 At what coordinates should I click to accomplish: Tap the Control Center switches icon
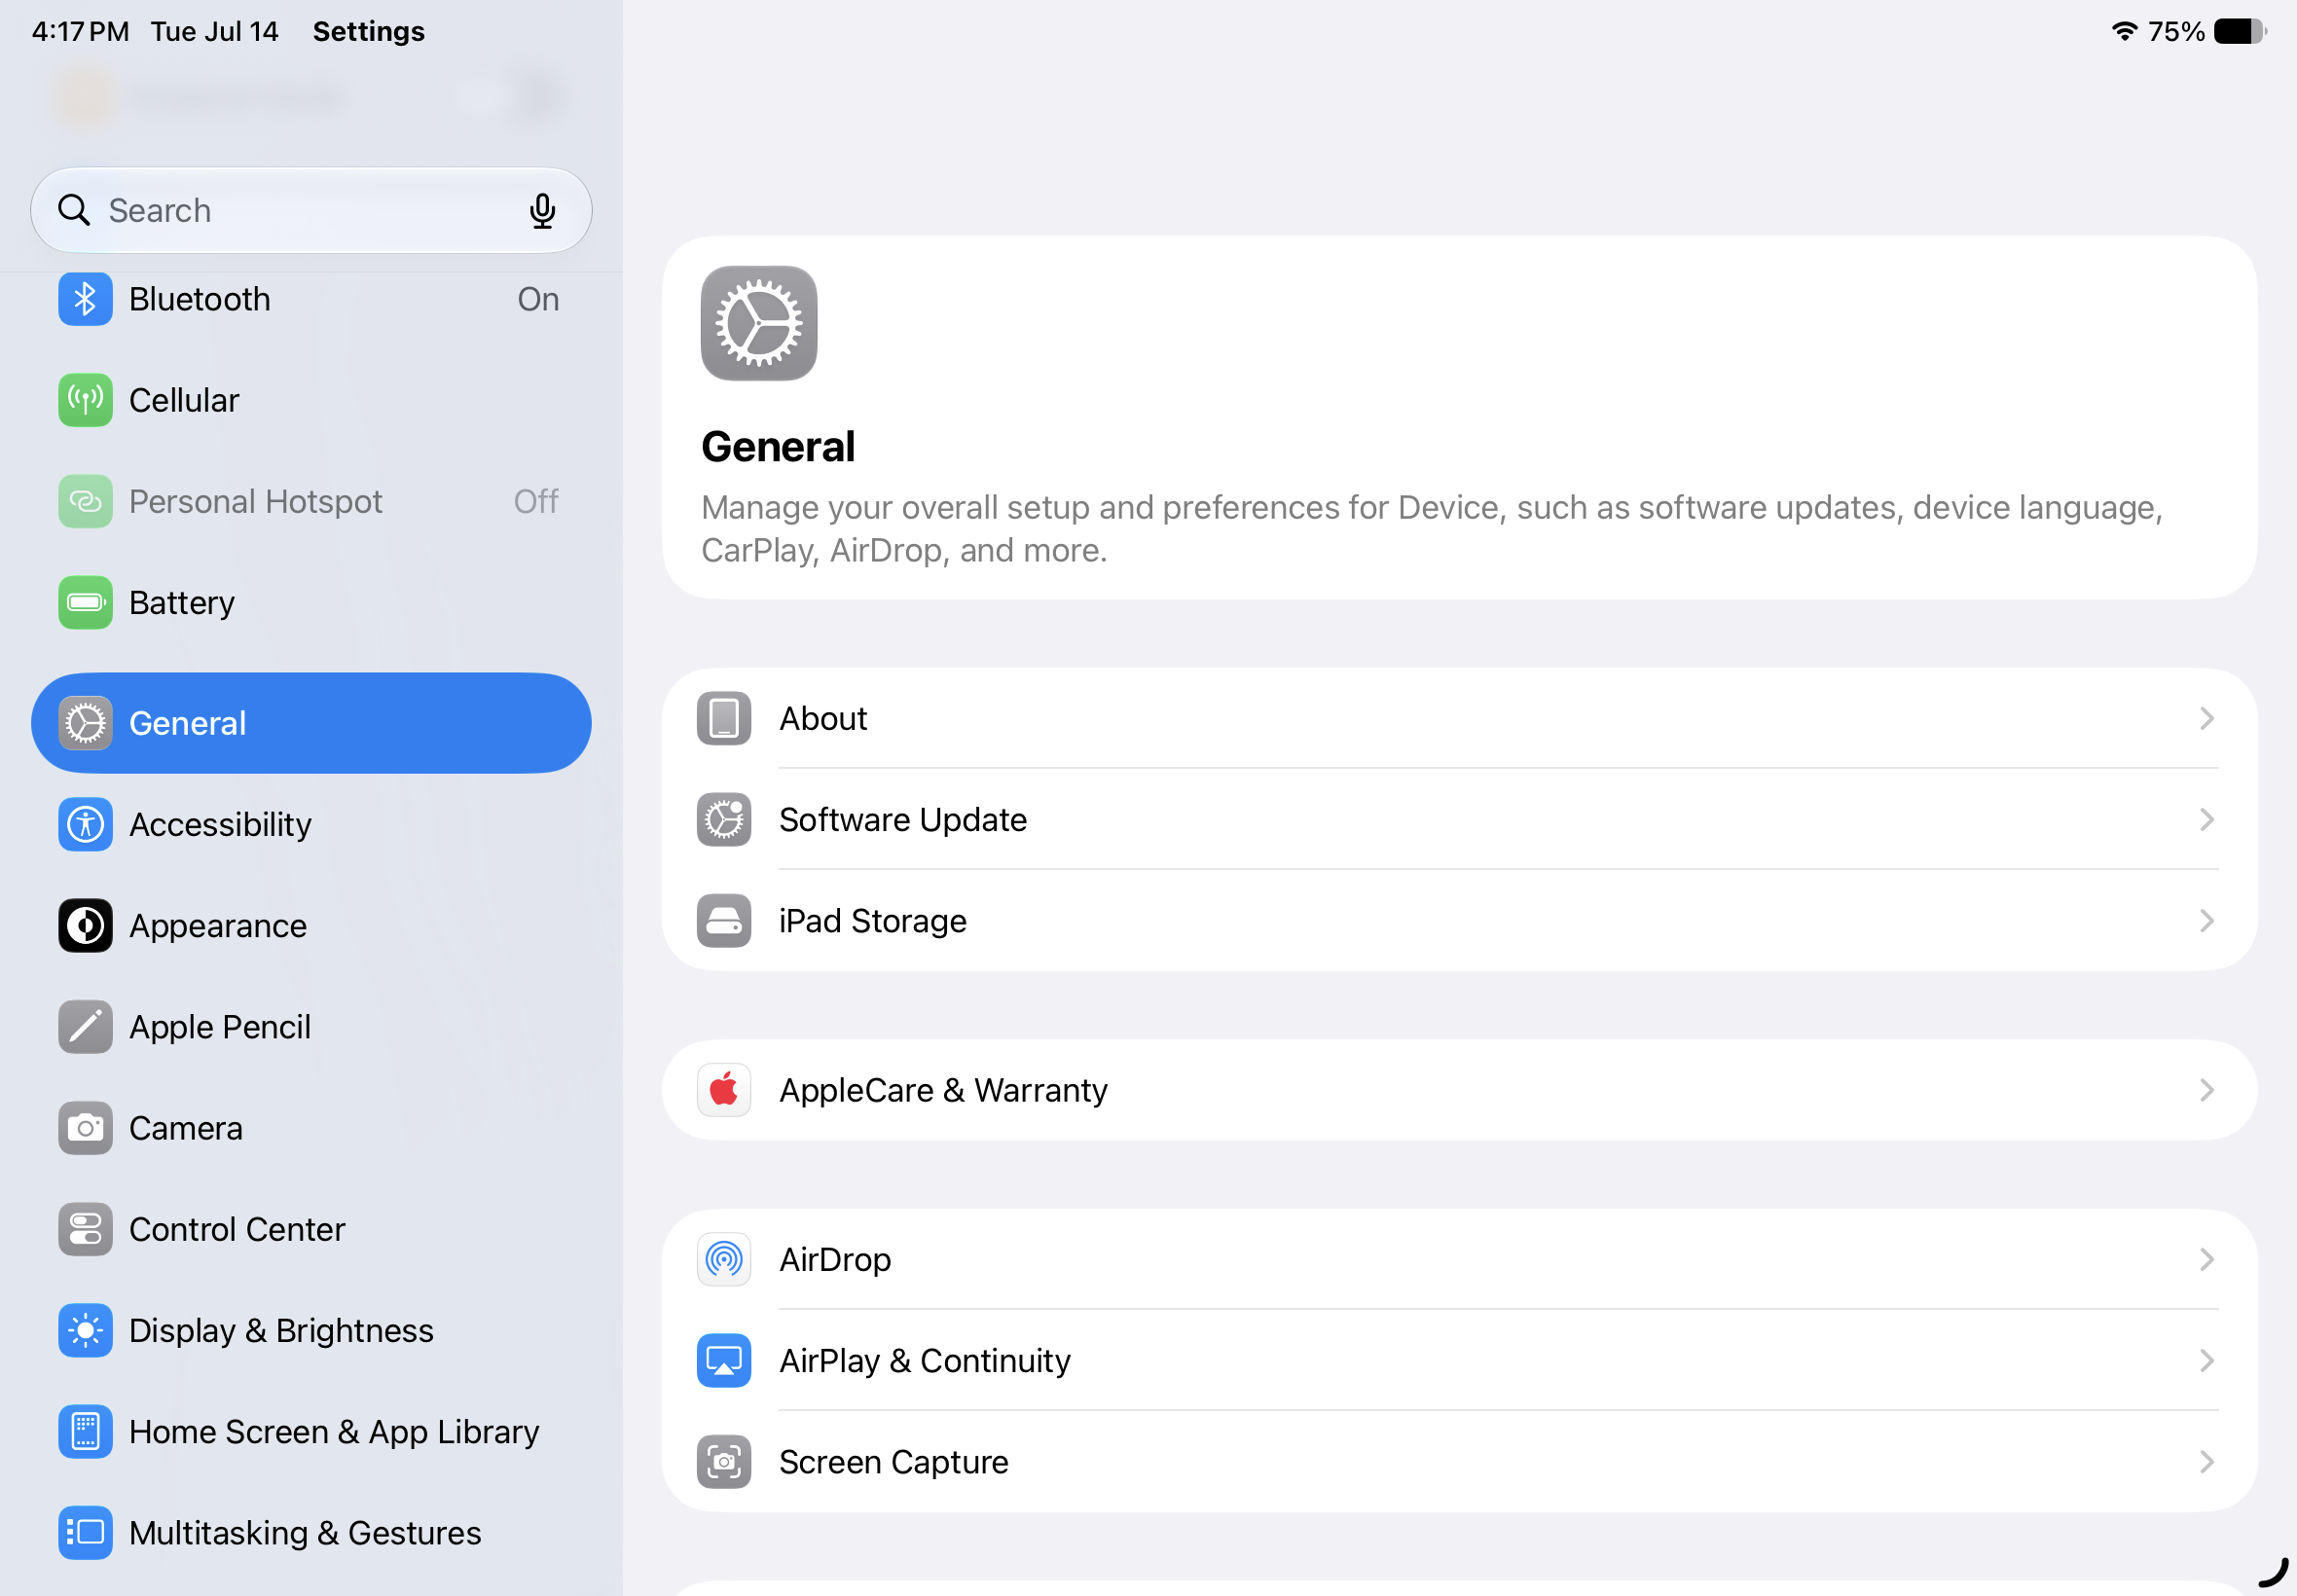[85, 1229]
